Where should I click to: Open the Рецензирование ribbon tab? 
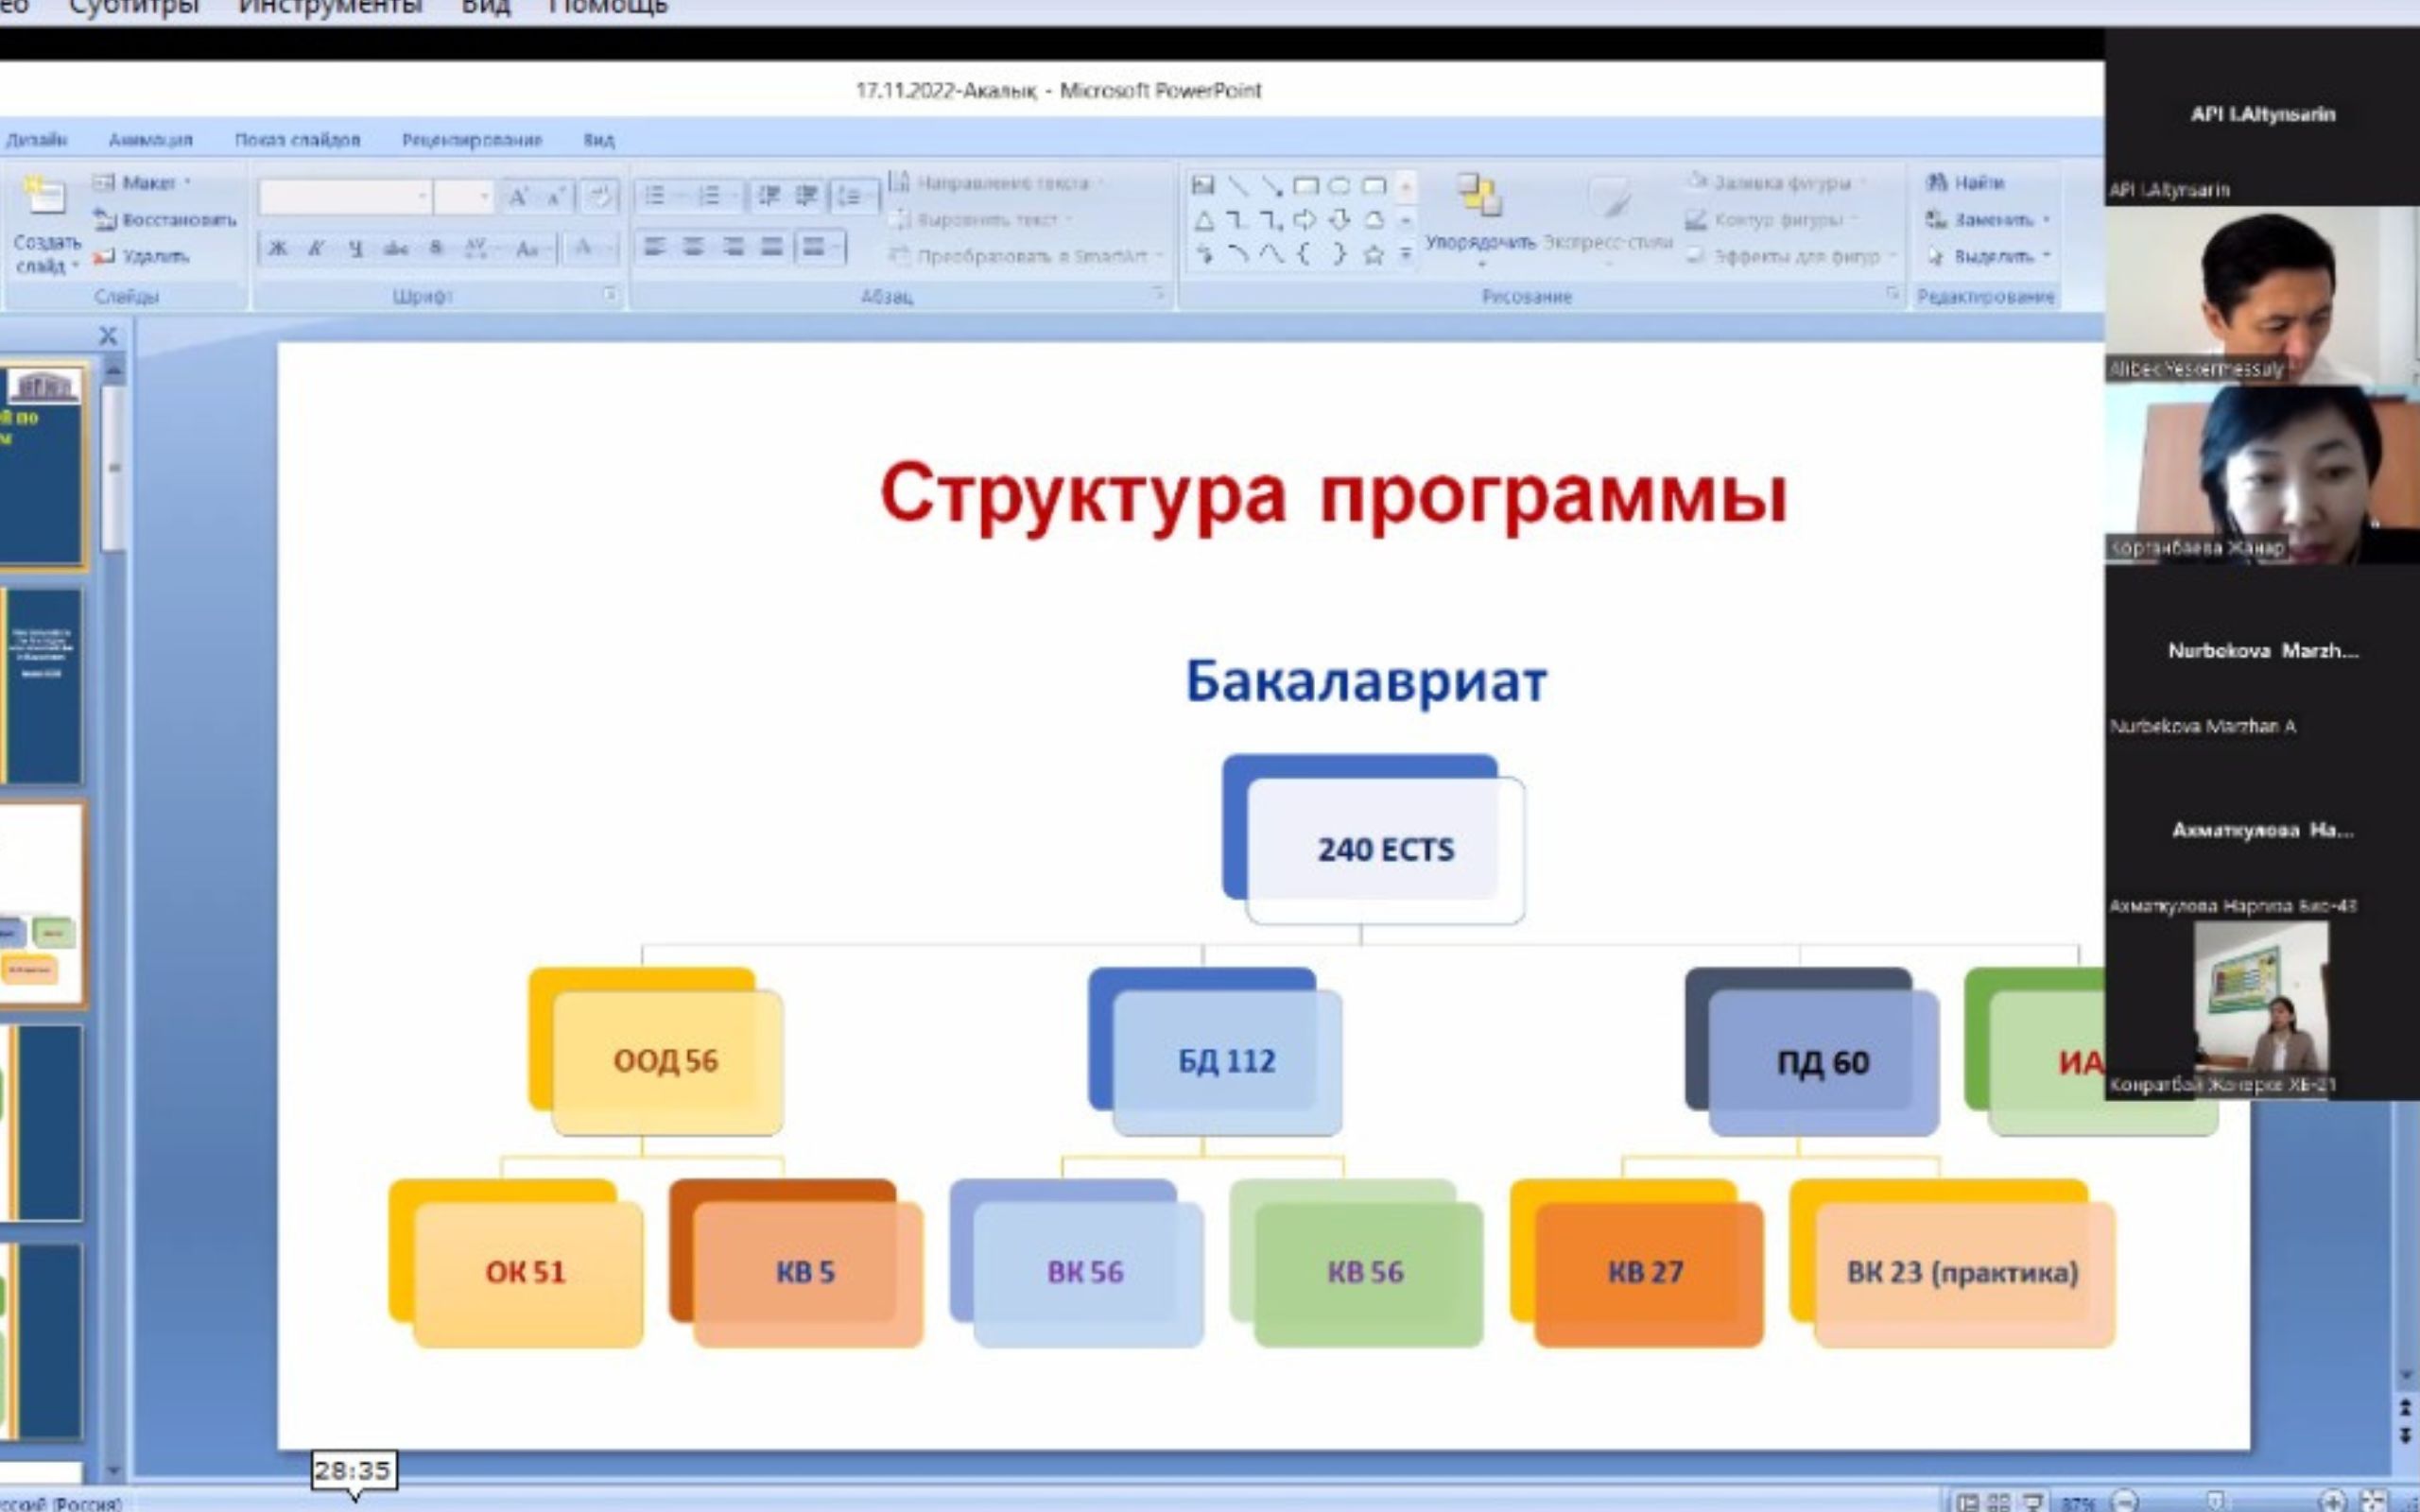pos(471,140)
